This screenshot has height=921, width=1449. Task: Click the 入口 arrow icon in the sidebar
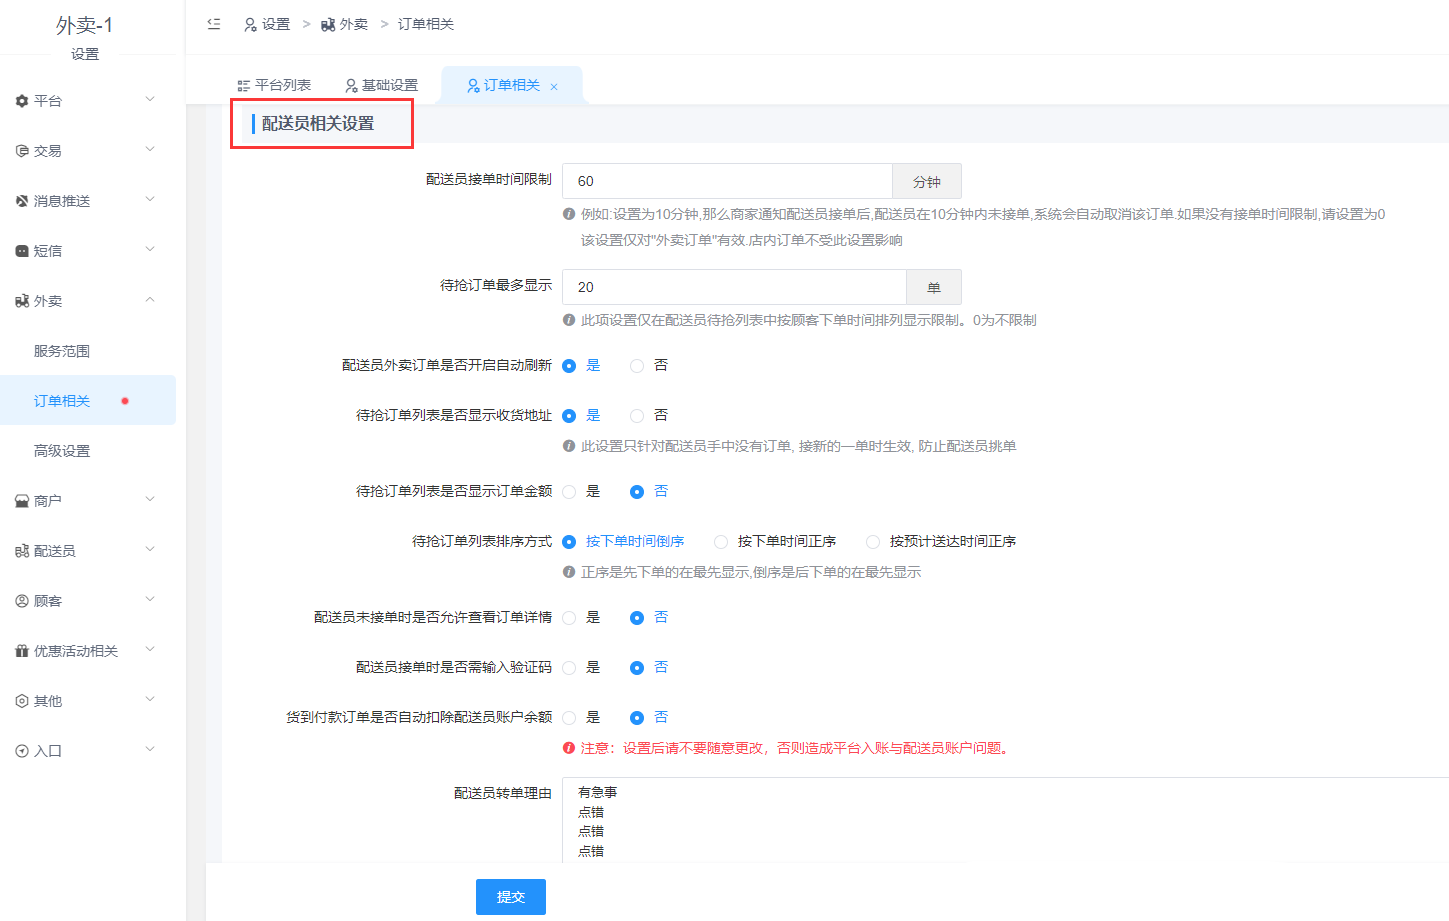(22, 751)
